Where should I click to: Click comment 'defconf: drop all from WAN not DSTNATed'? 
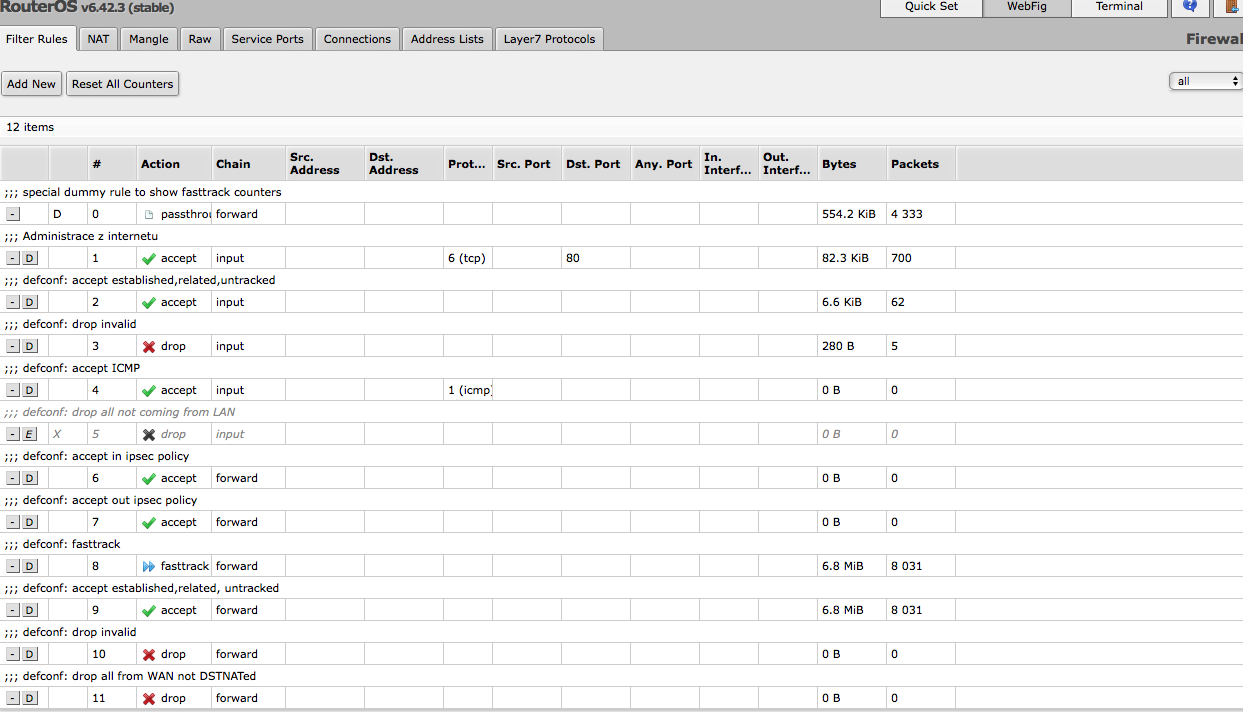coord(139,676)
